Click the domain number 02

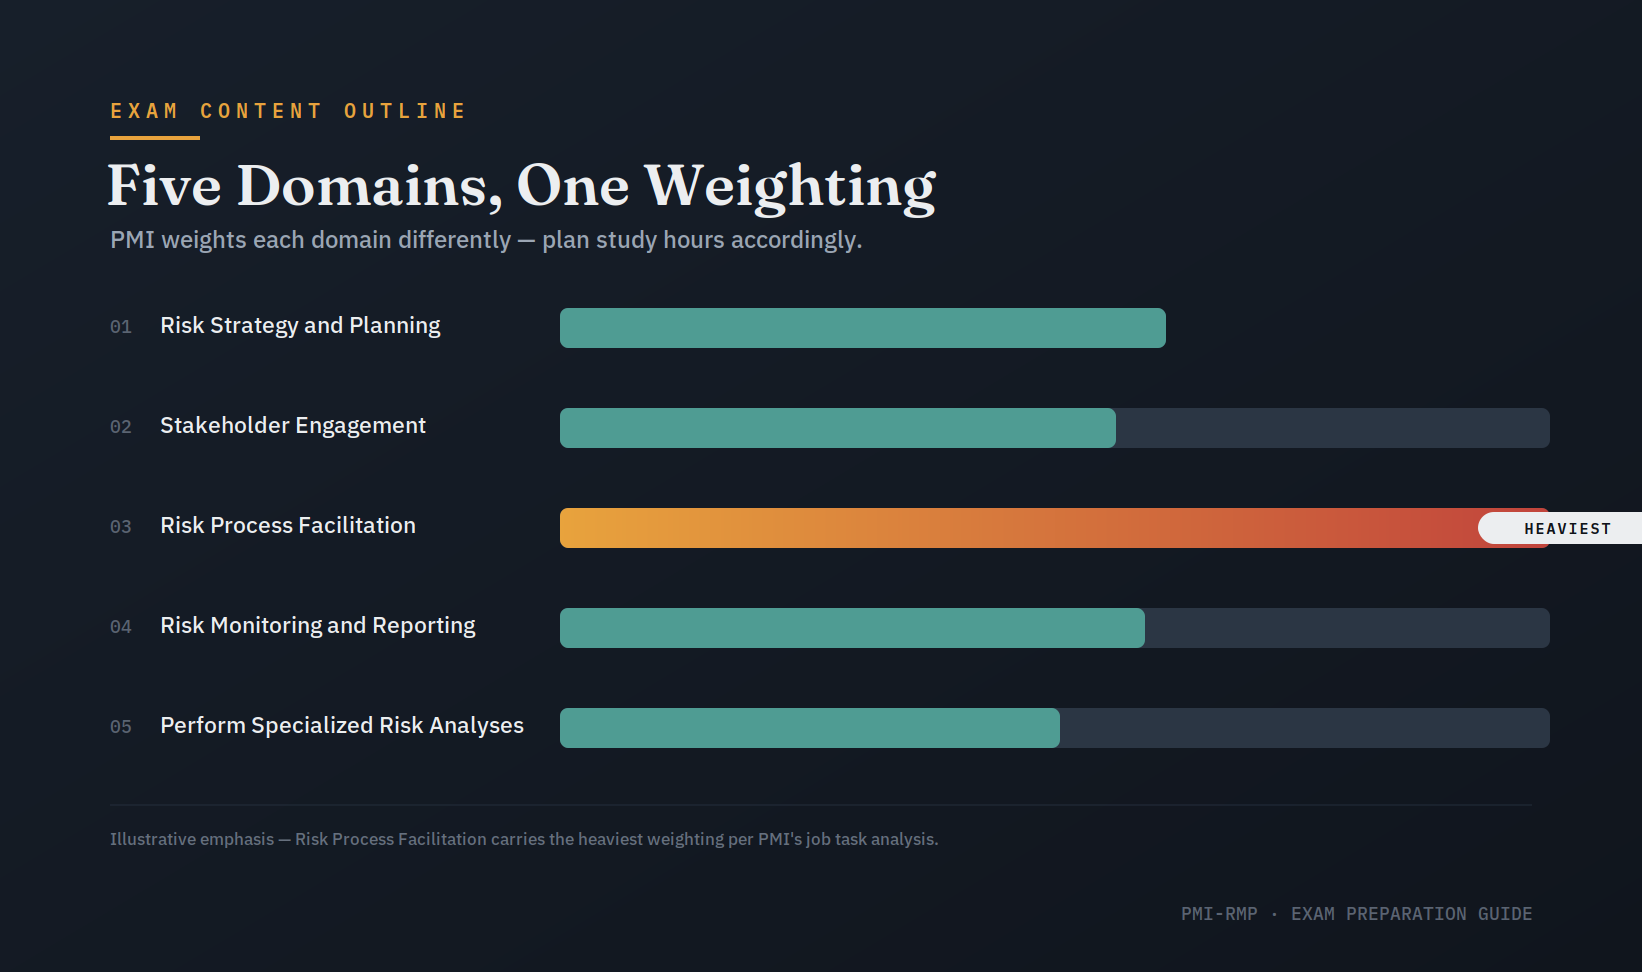(x=121, y=427)
